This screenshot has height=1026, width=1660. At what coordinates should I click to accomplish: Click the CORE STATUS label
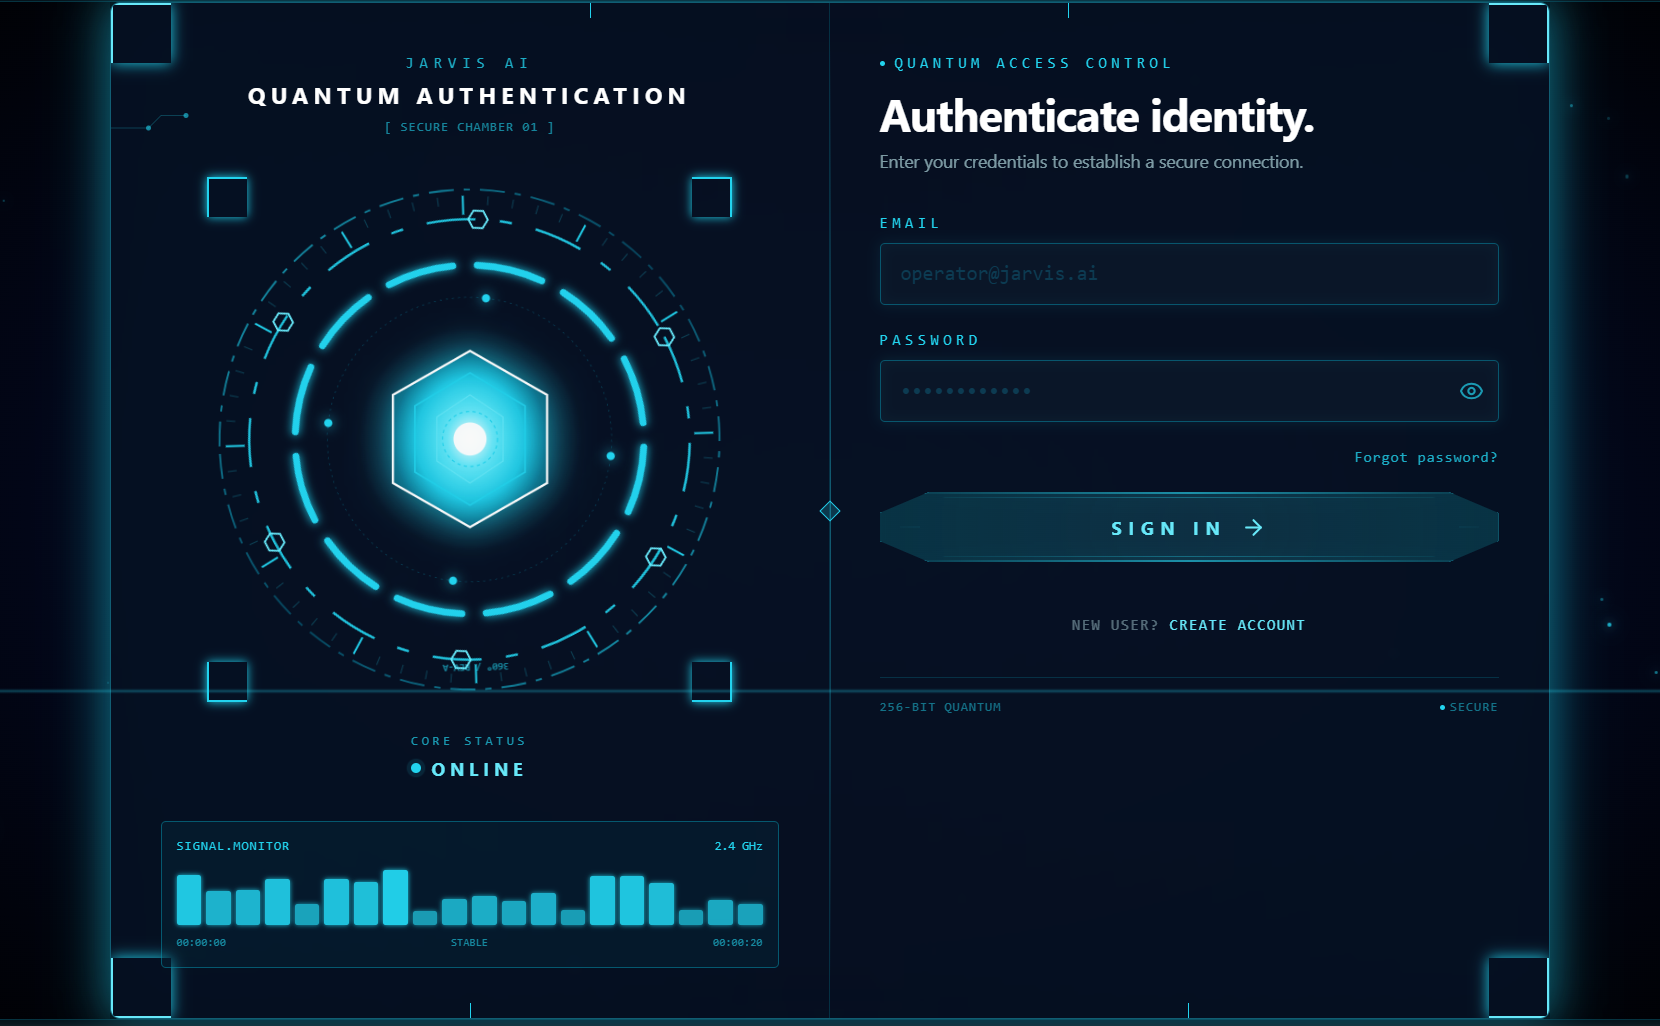pos(468,741)
